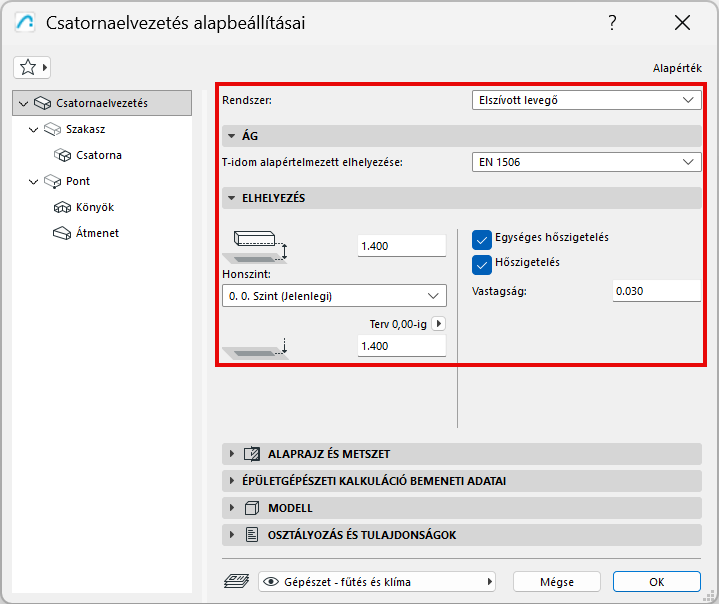The image size is (719, 604).
Task: Open the Honszint story dropdown
Action: coord(333,295)
